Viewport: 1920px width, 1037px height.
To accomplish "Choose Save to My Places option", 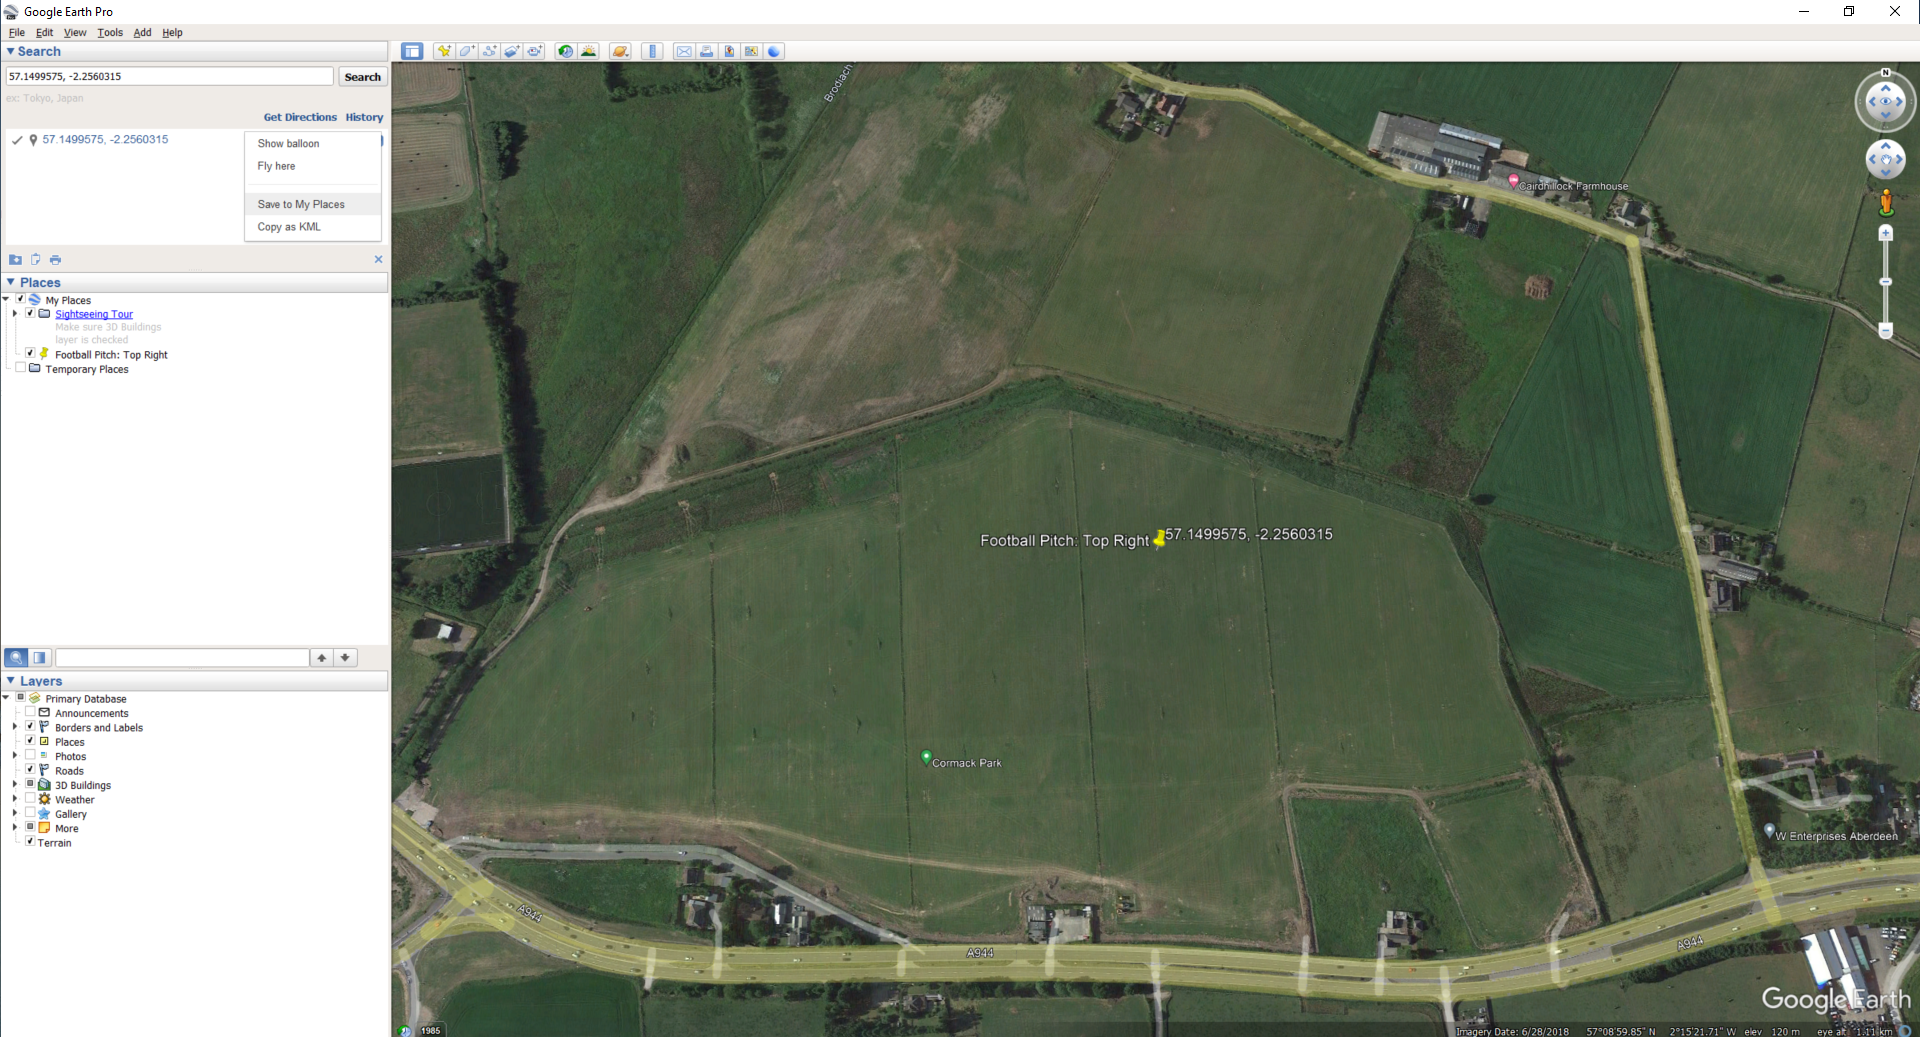I will click(x=313, y=204).
